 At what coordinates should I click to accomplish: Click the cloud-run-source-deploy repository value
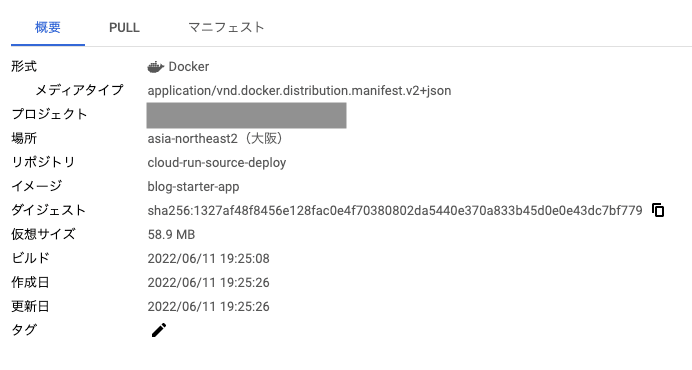click(217, 163)
